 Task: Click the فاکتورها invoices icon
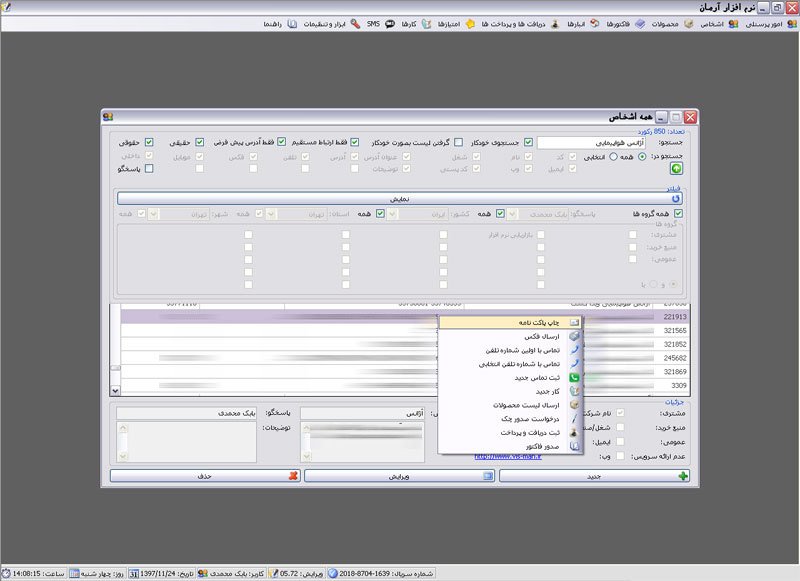640,24
